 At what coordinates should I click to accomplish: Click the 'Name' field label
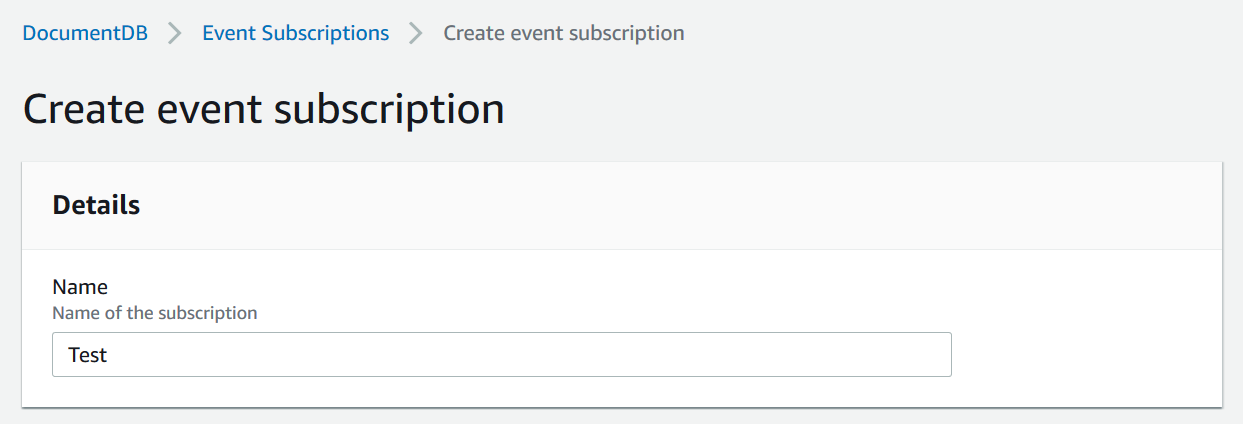point(80,287)
